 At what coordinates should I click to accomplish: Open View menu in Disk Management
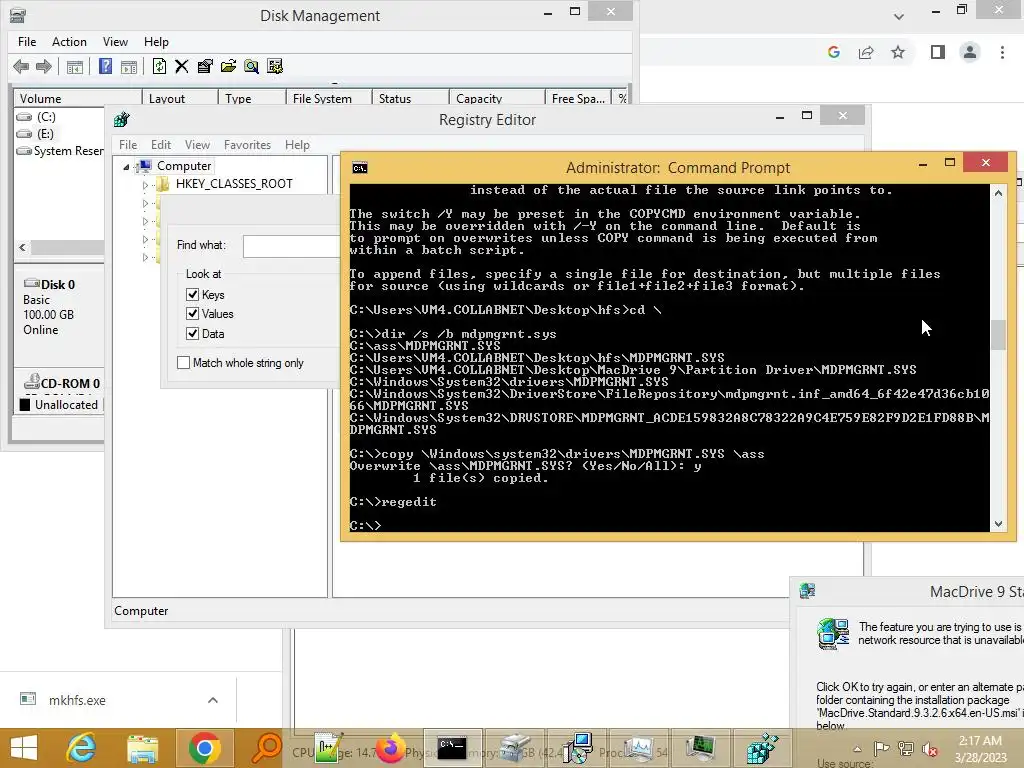(115, 42)
